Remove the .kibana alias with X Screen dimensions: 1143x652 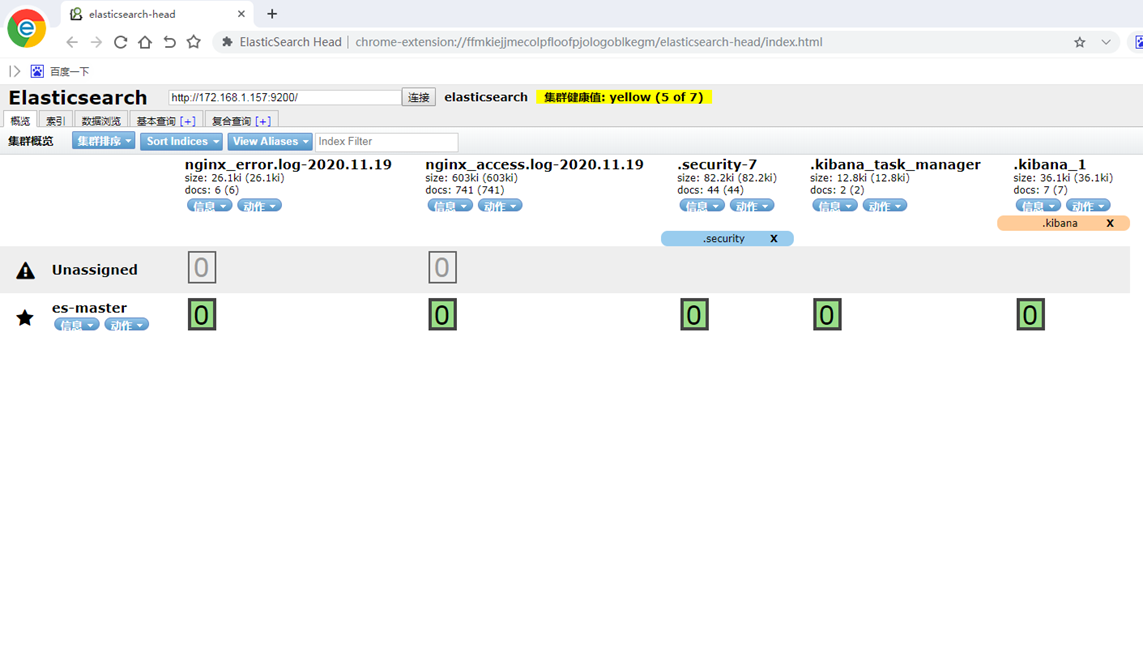click(x=1110, y=223)
